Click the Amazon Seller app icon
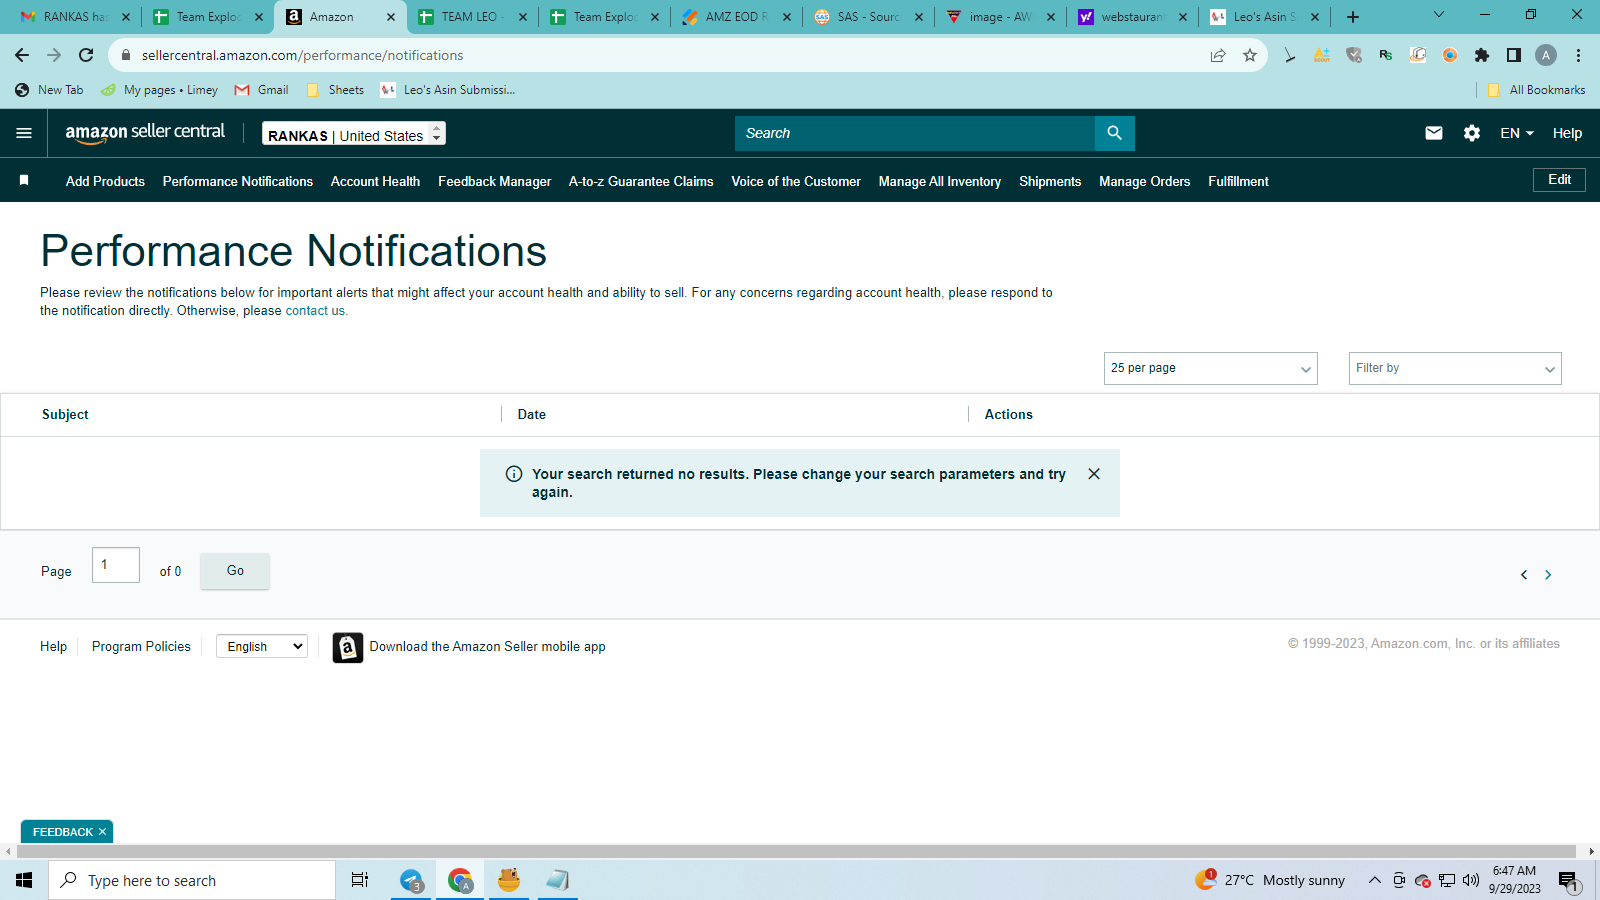Image resolution: width=1600 pixels, height=900 pixels. [x=347, y=647]
